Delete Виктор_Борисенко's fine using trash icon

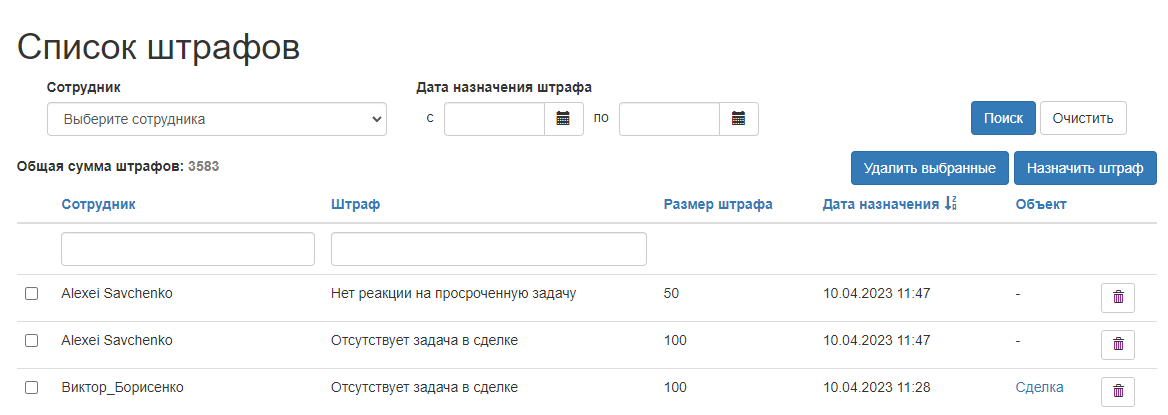1117,391
